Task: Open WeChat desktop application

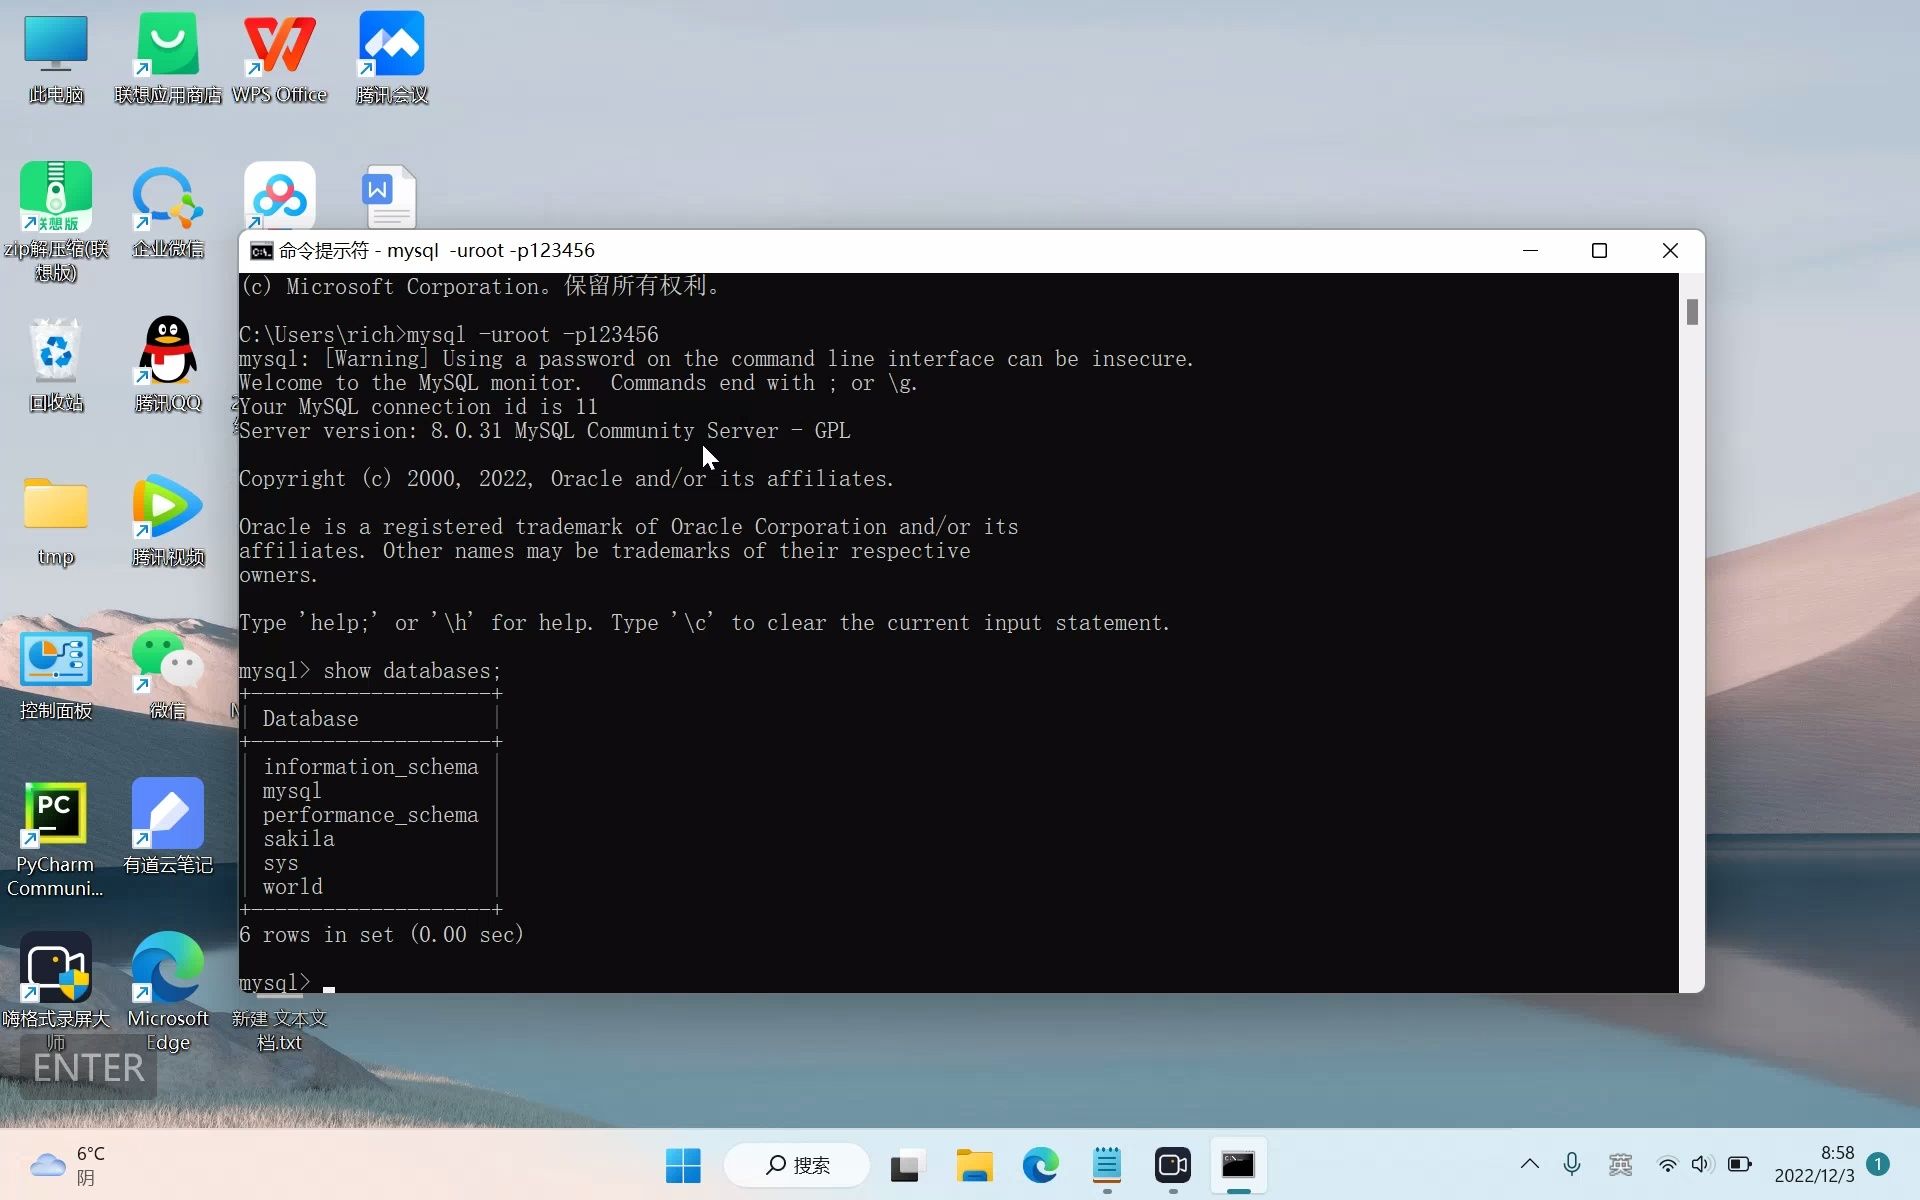Action: pos(166,671)
